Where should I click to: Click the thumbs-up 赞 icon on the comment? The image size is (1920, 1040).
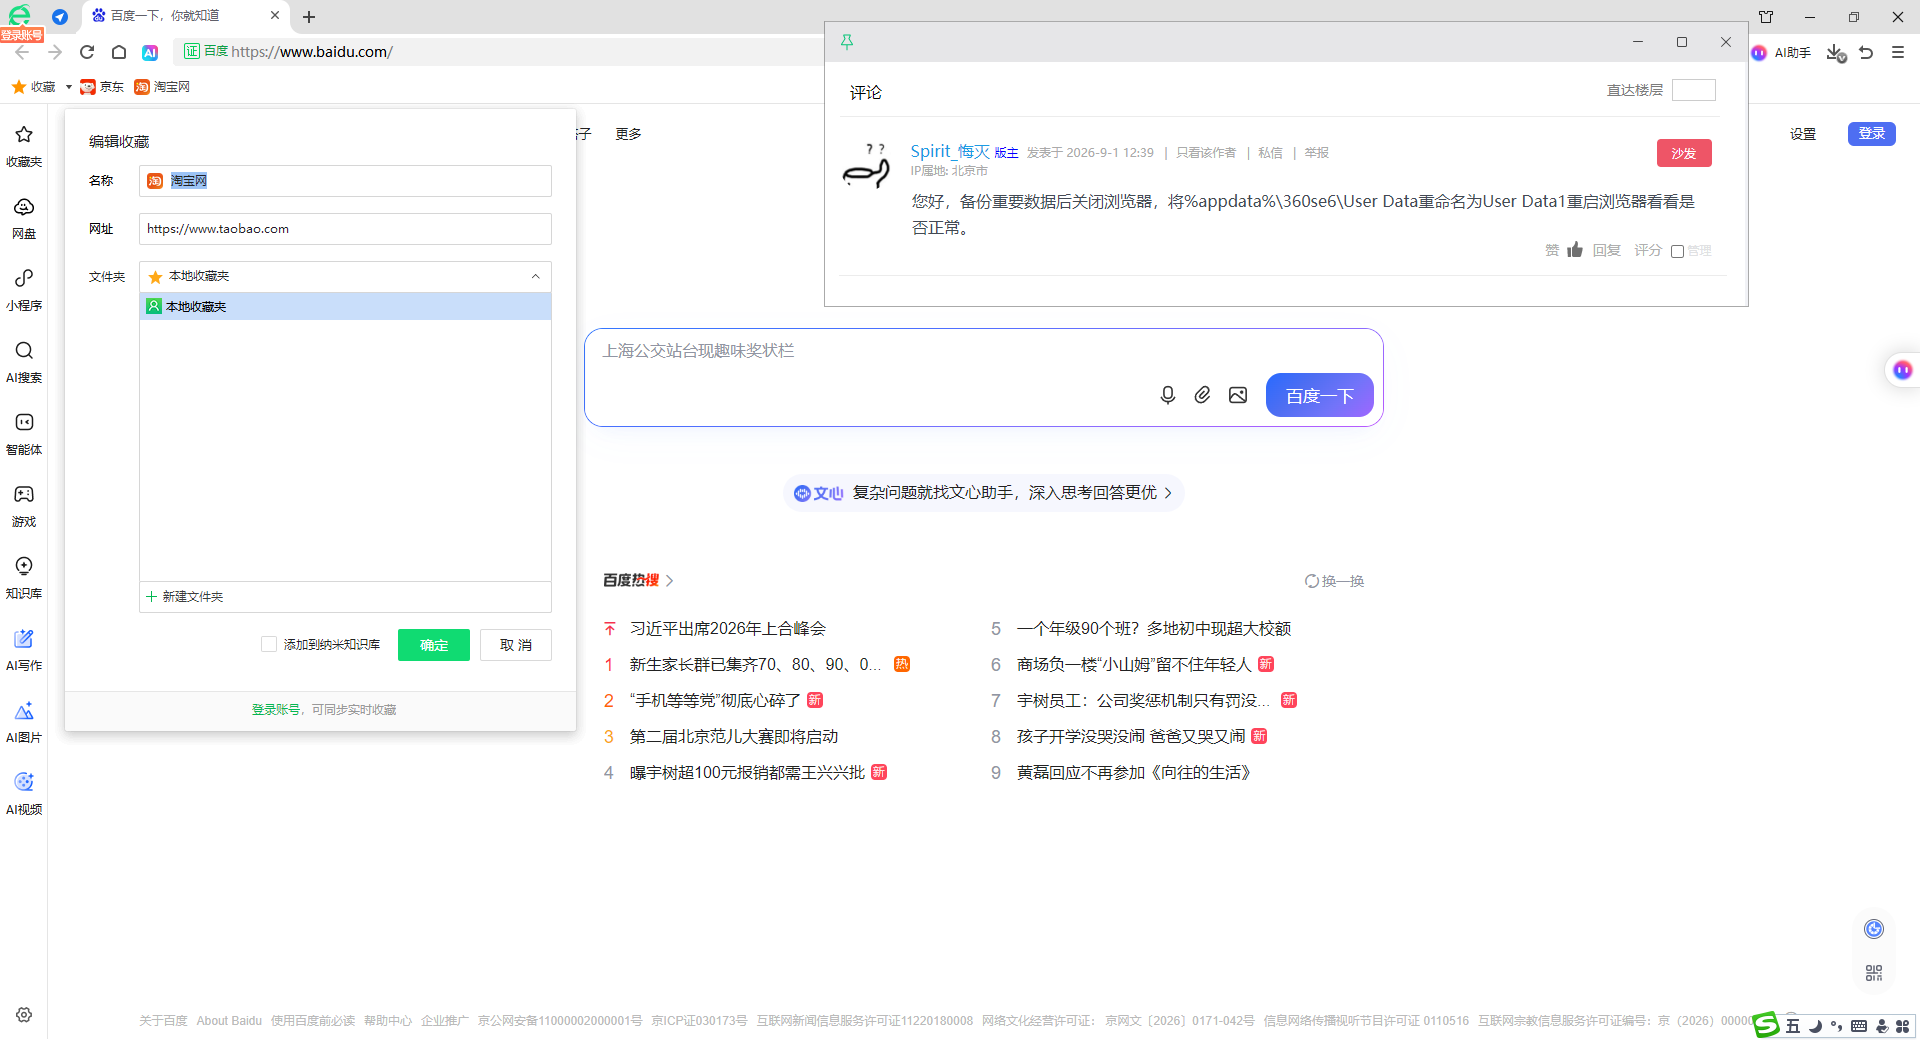coord(1575,250)
